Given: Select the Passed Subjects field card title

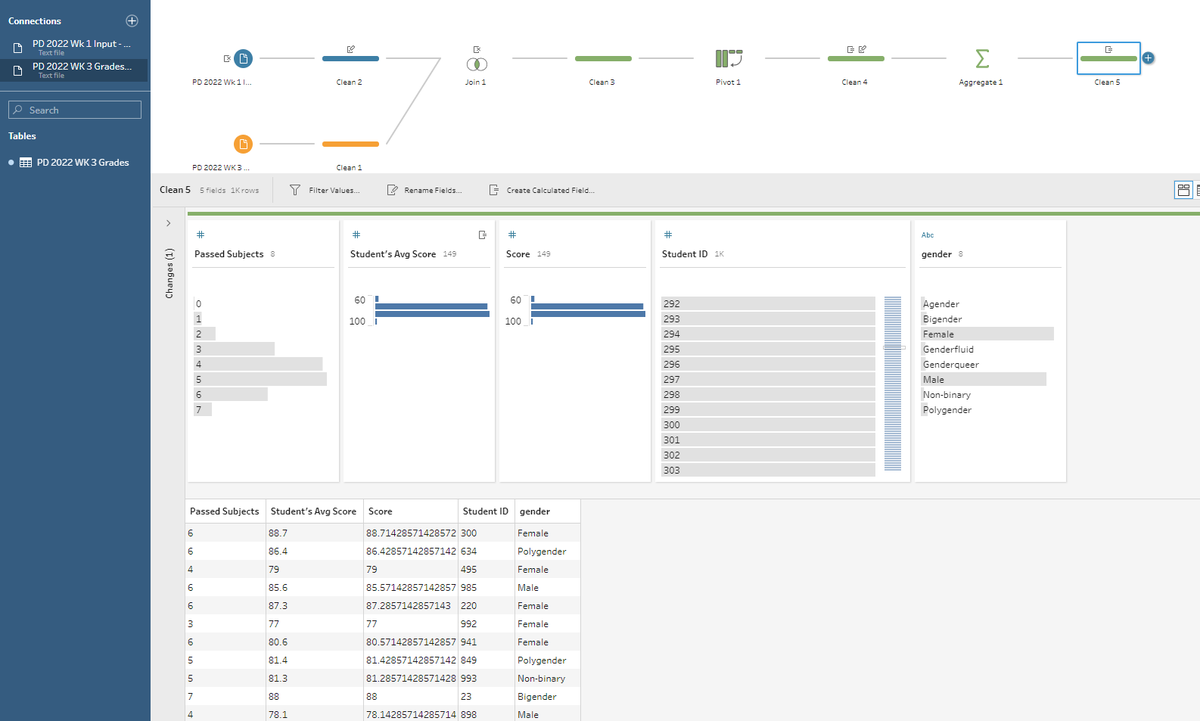Looking at the screenshot, I should pyautogui.click(x=229, y=254).
